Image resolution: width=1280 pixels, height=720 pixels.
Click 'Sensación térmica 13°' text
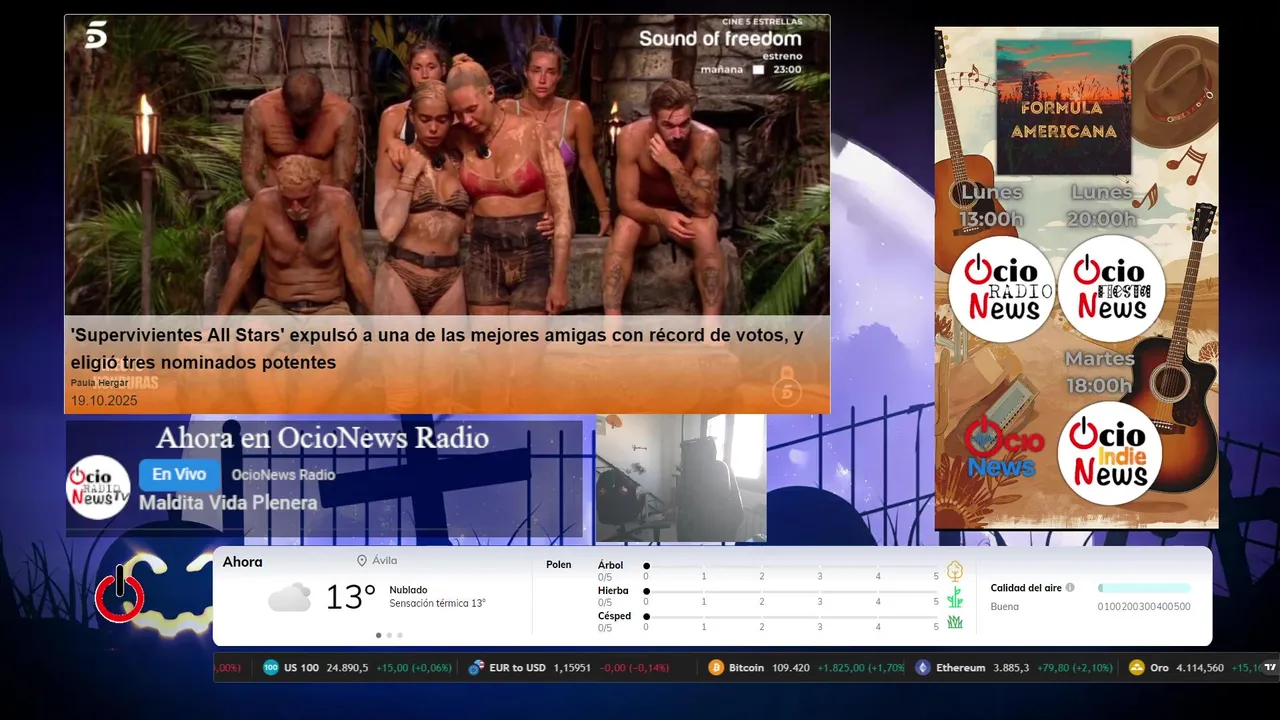click(x=438, y=604)
